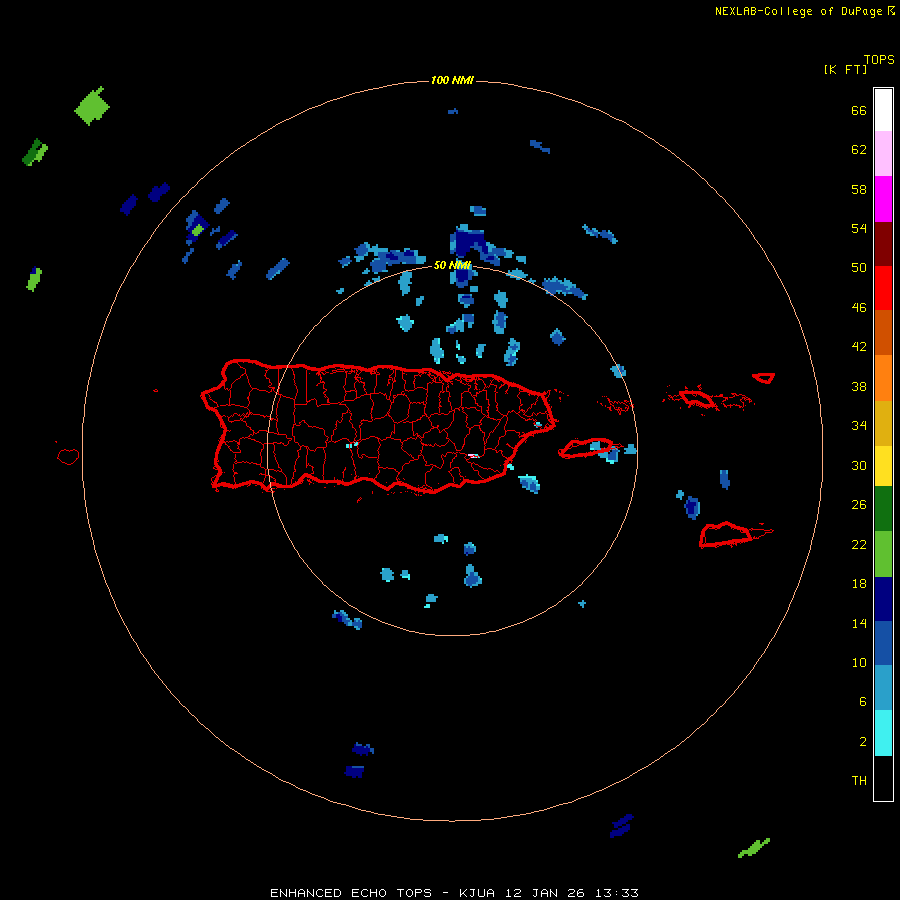Select the gold mustard legend block
900x900 pixels.
883,423
